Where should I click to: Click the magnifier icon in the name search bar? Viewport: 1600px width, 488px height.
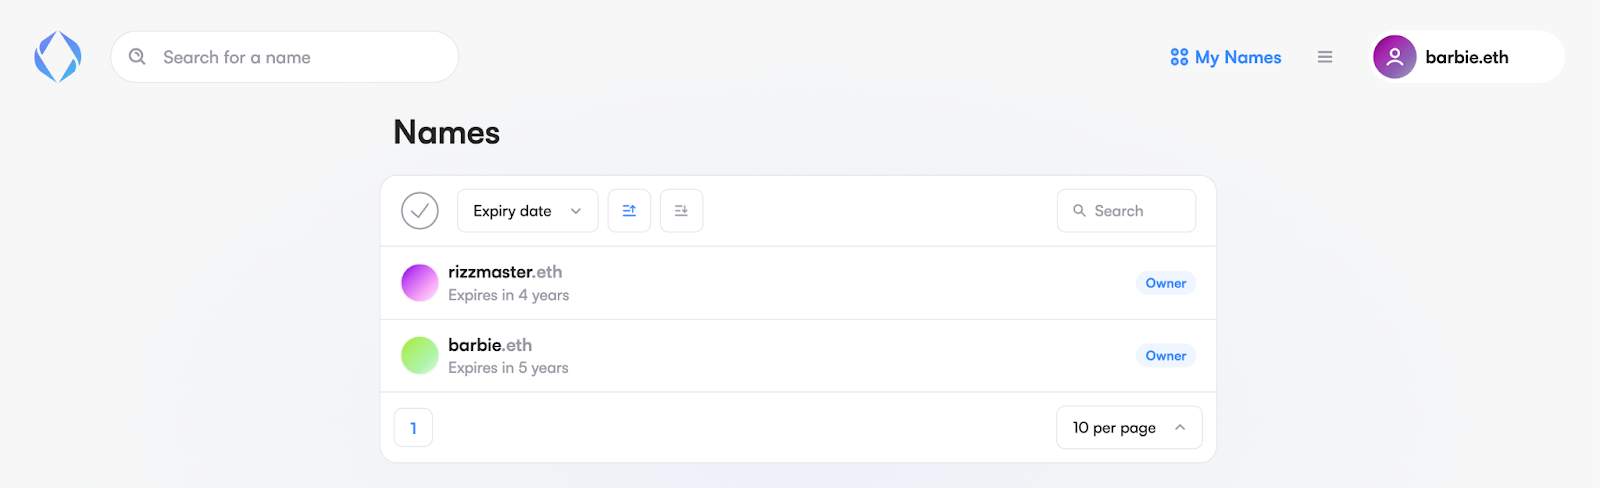coord(138,57)
